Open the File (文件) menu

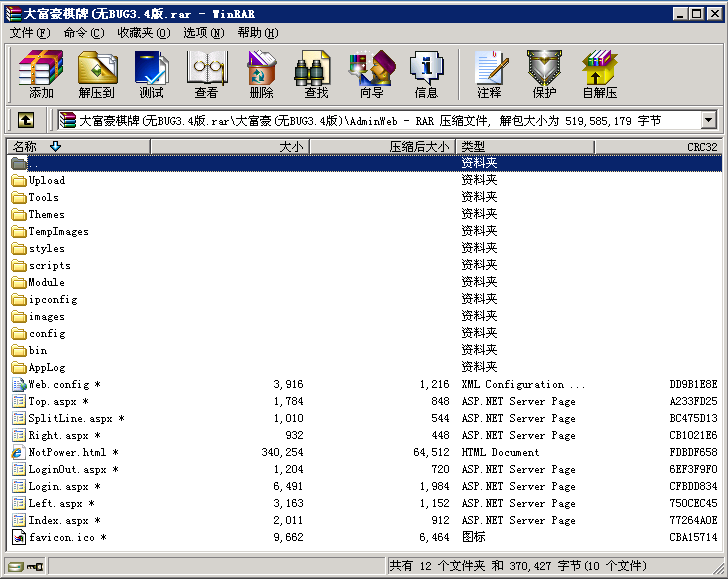pos(29,33)
